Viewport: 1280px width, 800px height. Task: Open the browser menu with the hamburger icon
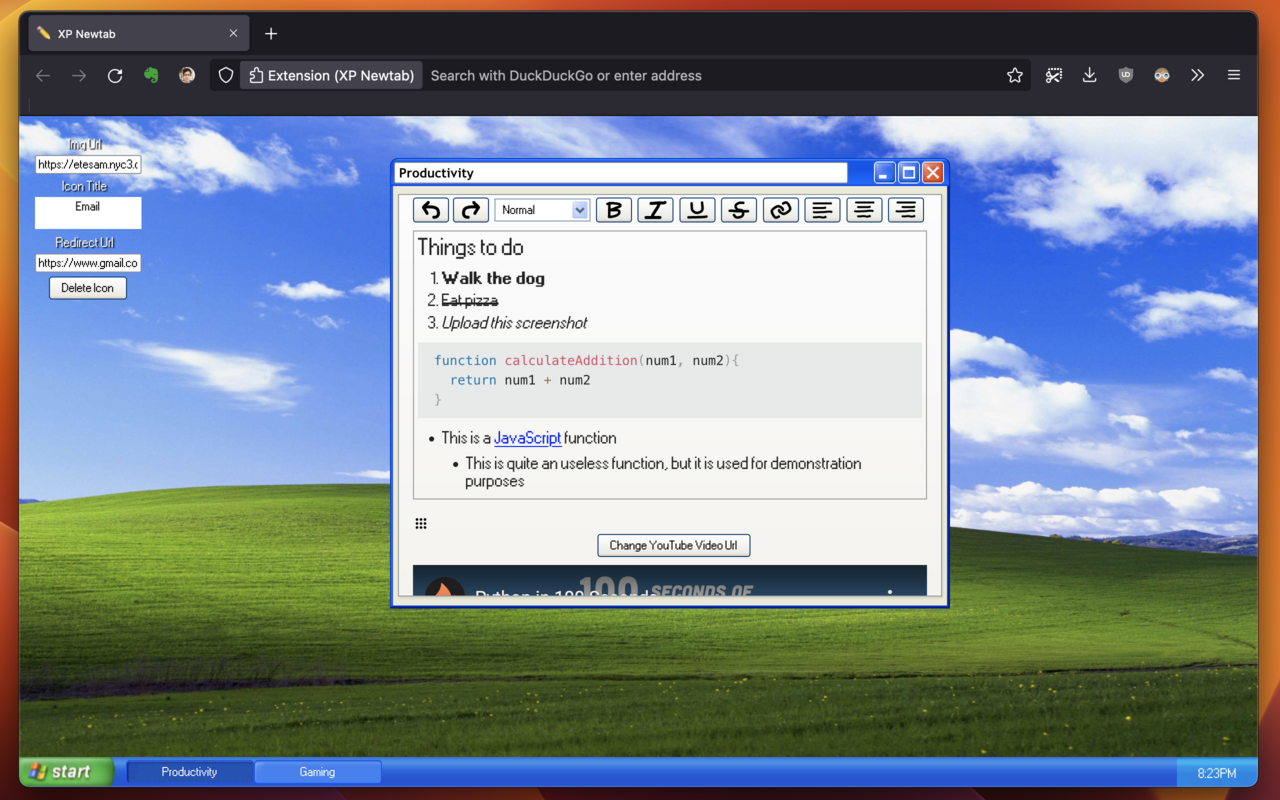(1234, 74)
